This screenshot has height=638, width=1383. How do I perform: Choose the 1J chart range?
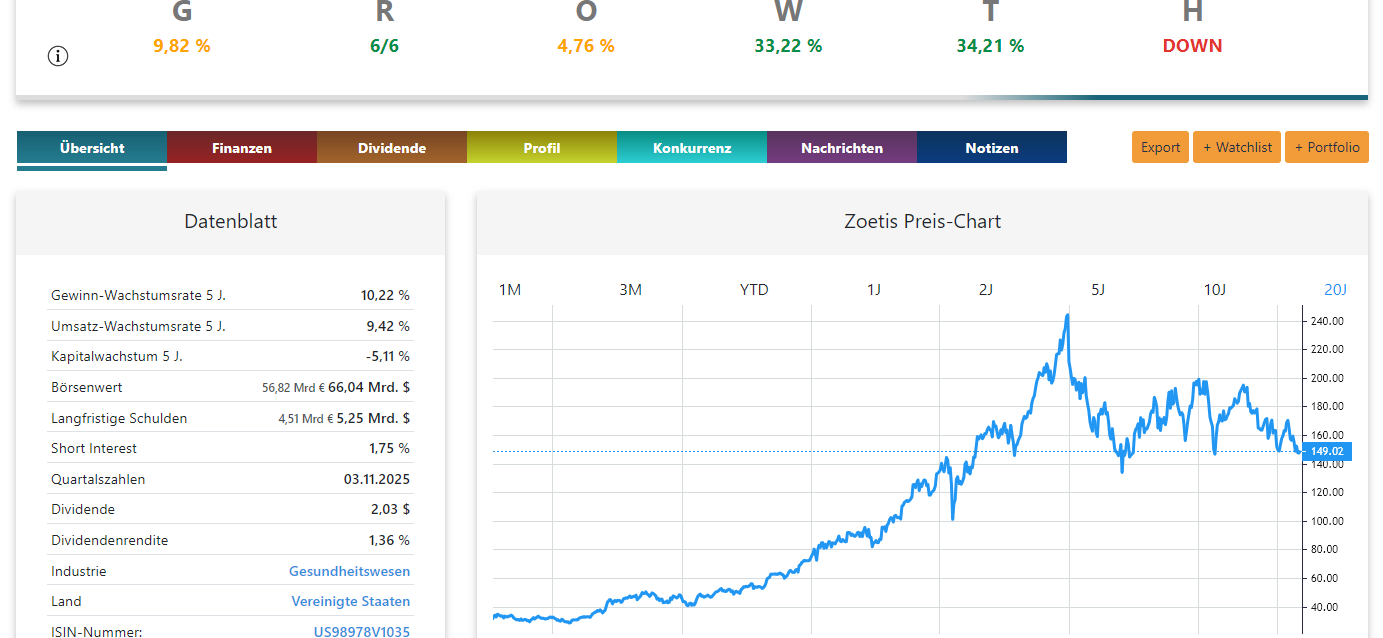[874, 290]
